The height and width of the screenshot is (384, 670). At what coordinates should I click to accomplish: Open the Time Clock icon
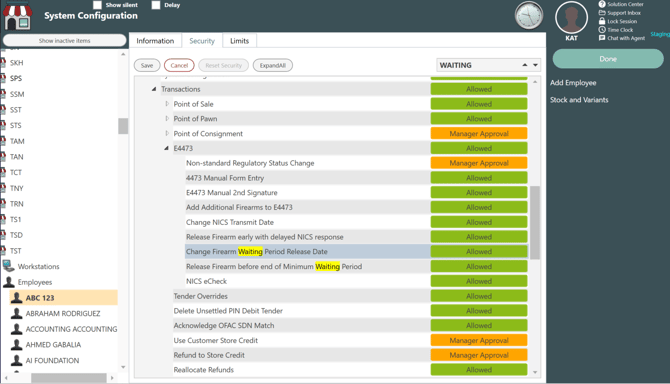[x=602, y=29]
